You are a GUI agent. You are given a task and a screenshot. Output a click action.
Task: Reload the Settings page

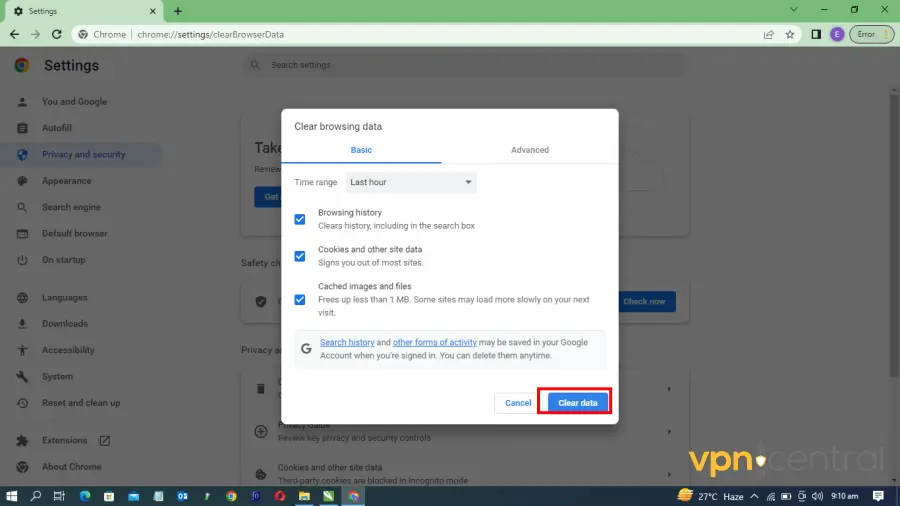[56, 34]
